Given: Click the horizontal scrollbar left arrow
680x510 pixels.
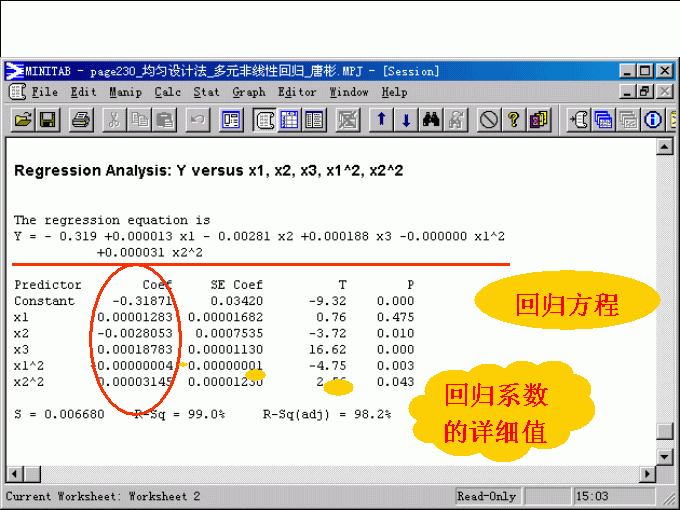Looking at the screenshot, I should pos(15,473).
